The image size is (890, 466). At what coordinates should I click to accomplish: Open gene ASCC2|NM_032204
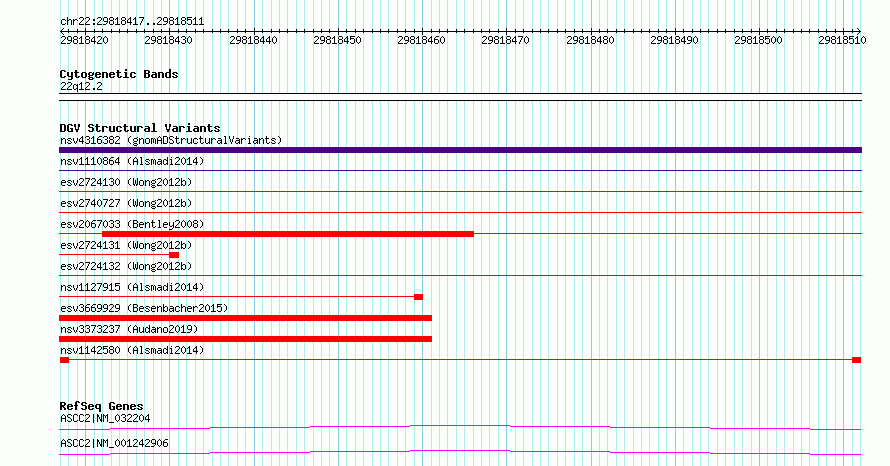tap(105, 418)
